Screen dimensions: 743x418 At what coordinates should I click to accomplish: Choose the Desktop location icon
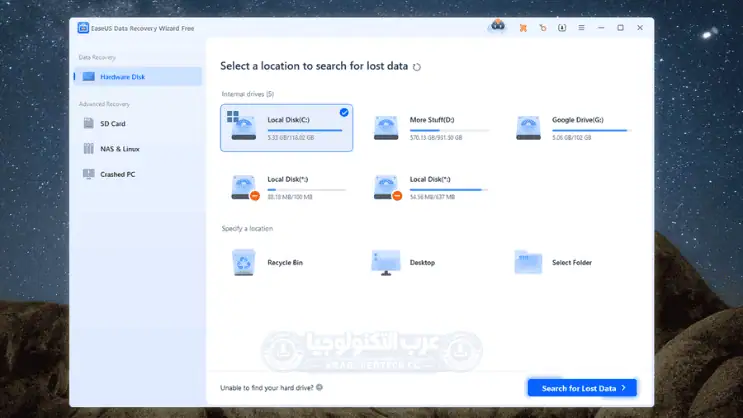(x=386, y=263)
